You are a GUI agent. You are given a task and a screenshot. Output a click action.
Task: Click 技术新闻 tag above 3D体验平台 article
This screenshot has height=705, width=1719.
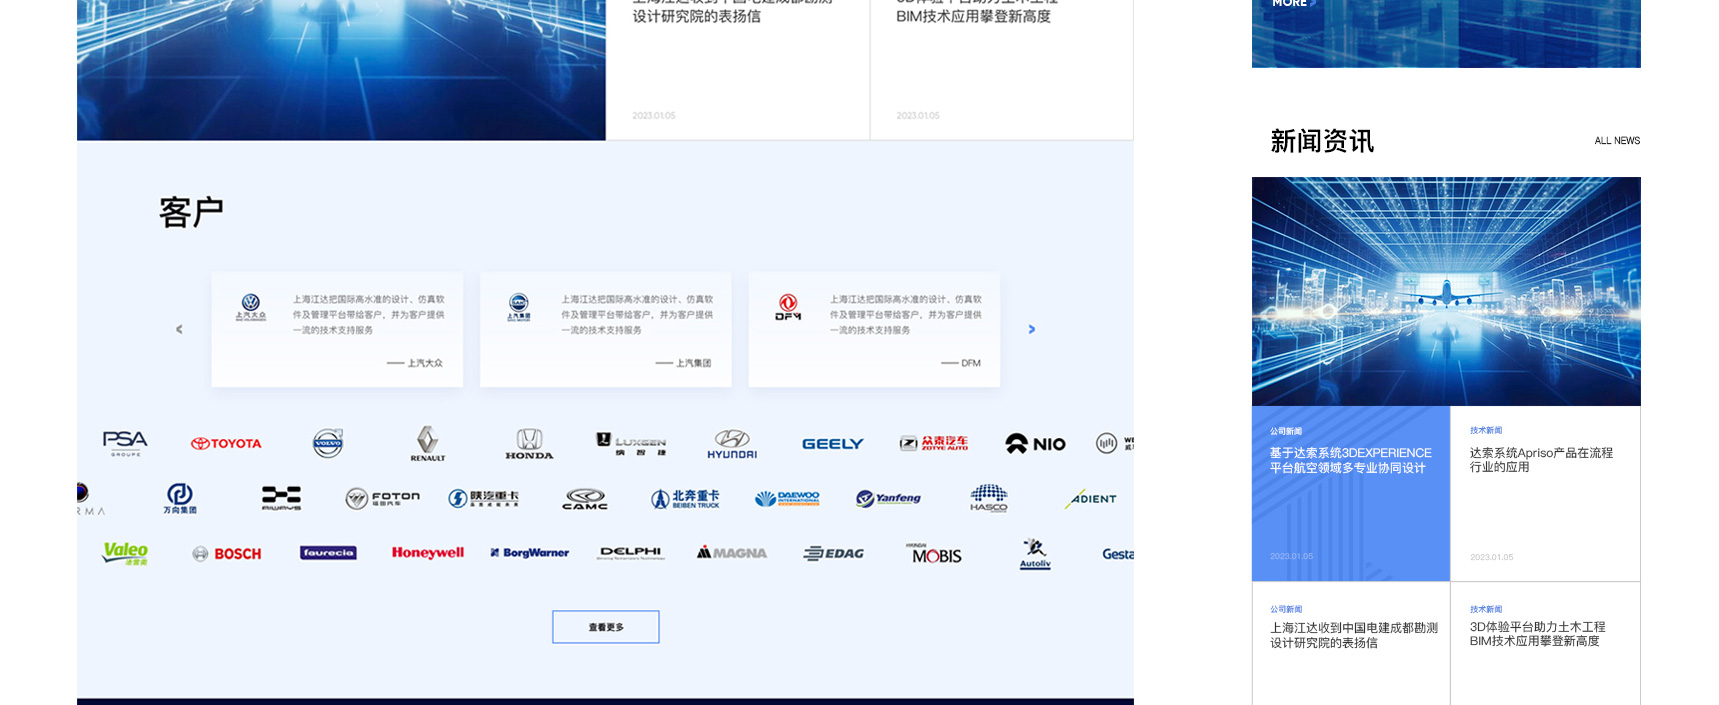[1486, 609]
